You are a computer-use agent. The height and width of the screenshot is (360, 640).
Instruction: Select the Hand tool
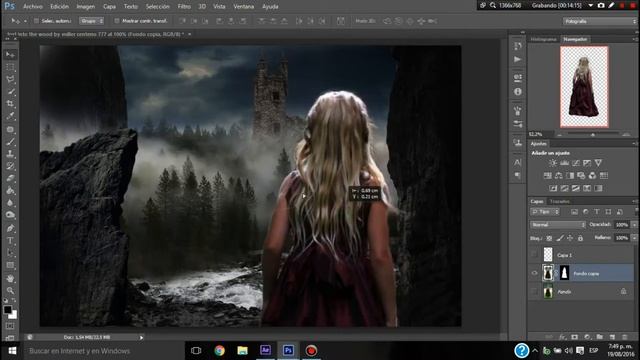(x=11, y=278)
